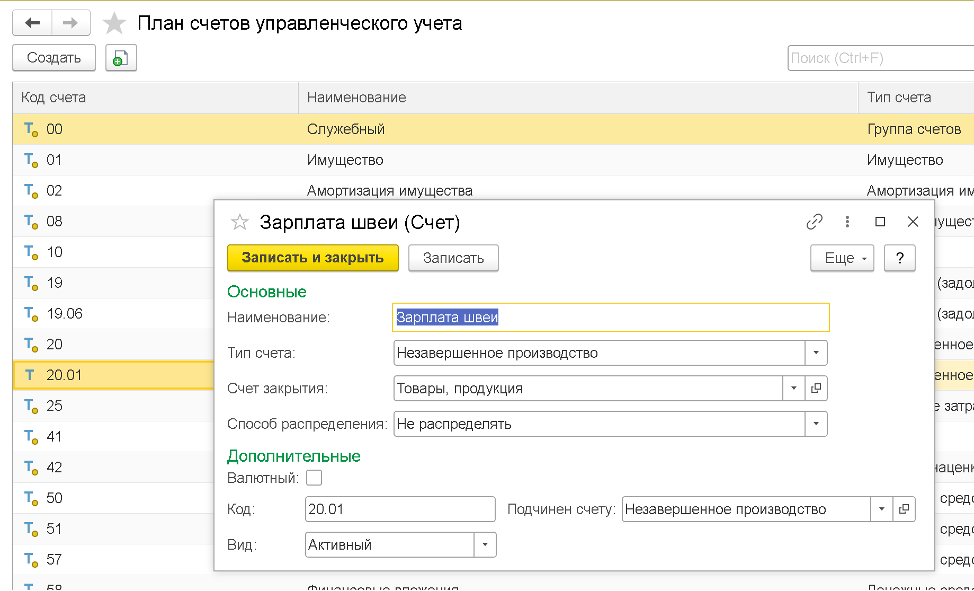Click the create-by-copying icon next to Создать
Viewport: 974px width, 591px height.
tap(120, 59)
